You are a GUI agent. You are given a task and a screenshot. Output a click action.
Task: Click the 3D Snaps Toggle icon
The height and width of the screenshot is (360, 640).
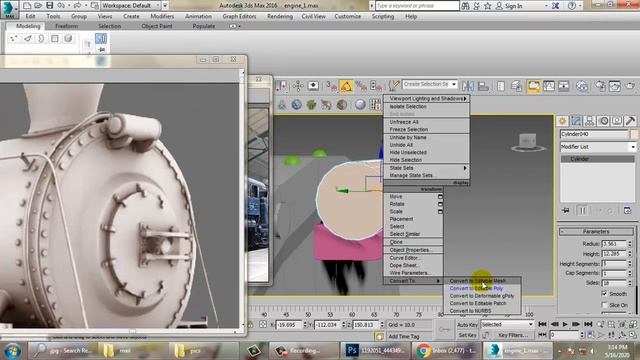[331, 86]
